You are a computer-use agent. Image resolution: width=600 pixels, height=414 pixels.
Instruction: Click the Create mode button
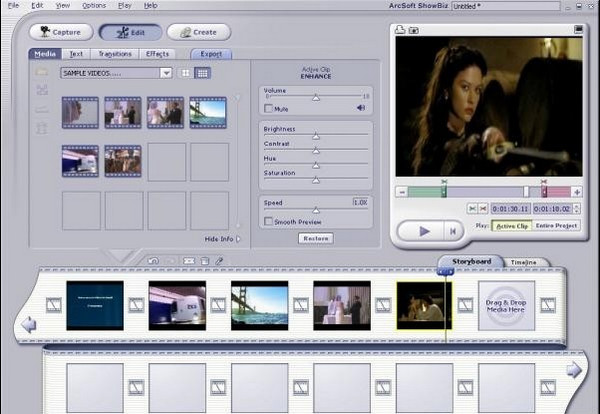[199, 32]
